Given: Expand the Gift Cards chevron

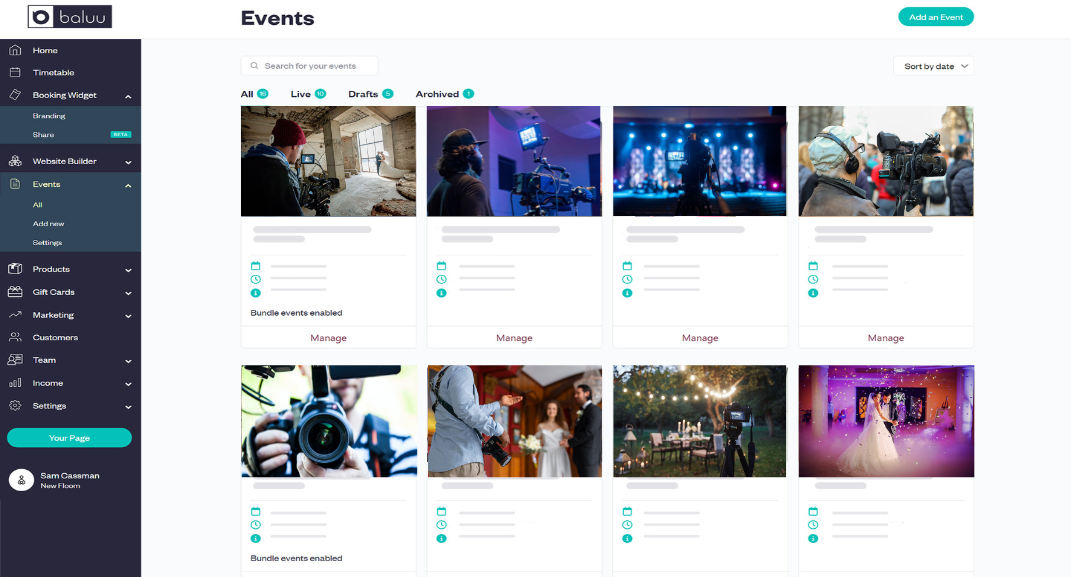Looking at the screenshot, I should [x=128, y=293].
